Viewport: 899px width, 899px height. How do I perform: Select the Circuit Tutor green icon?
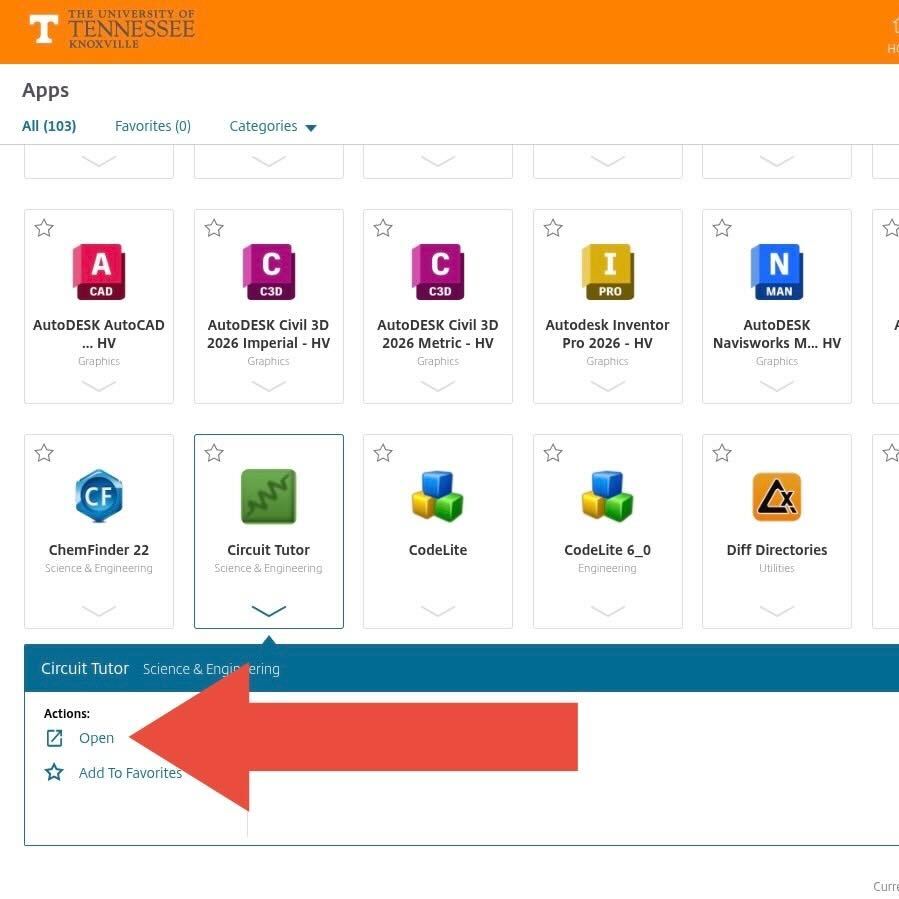click(x=268, y=497)
